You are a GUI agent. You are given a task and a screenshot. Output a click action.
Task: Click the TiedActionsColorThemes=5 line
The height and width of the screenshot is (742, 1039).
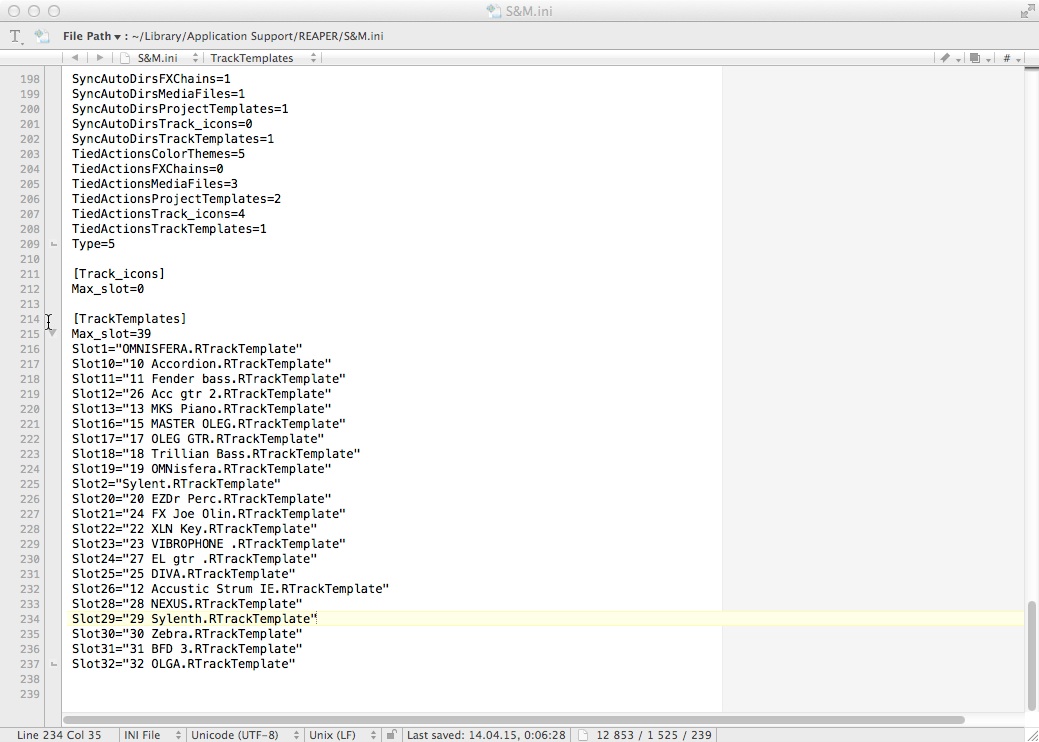click(x=158, y=154)
